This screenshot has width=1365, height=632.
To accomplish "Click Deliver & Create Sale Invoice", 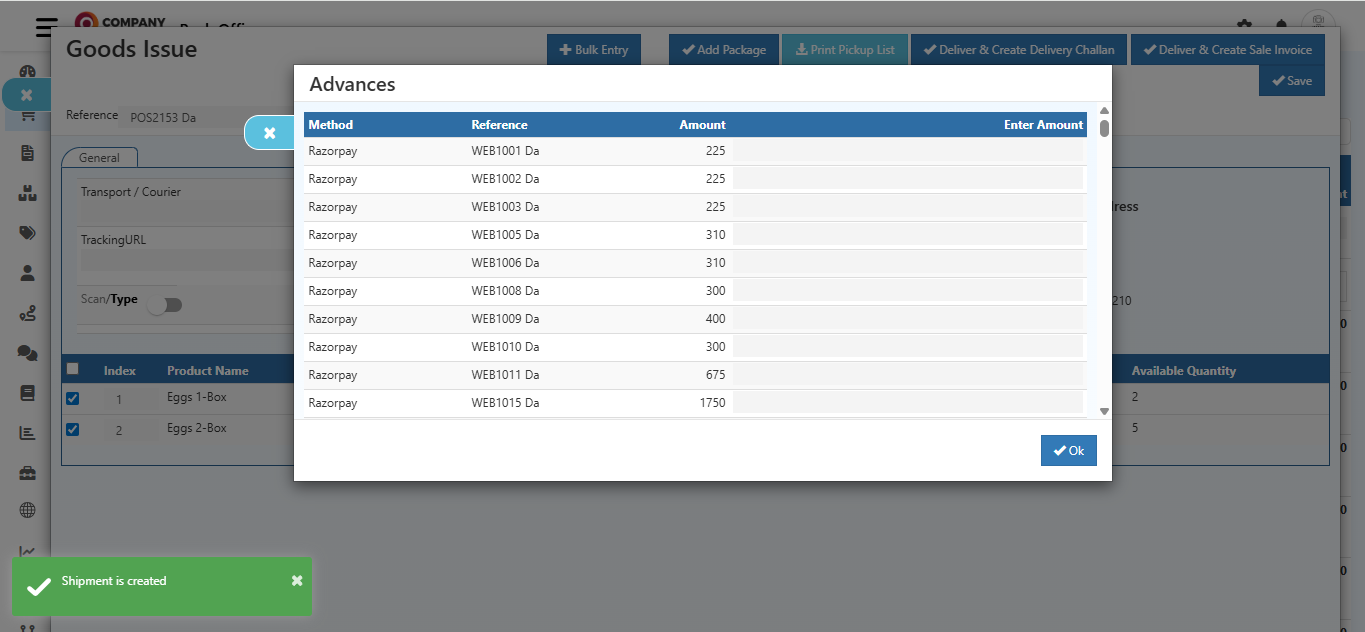I will pyautogui.click(x=1227, y=50).
